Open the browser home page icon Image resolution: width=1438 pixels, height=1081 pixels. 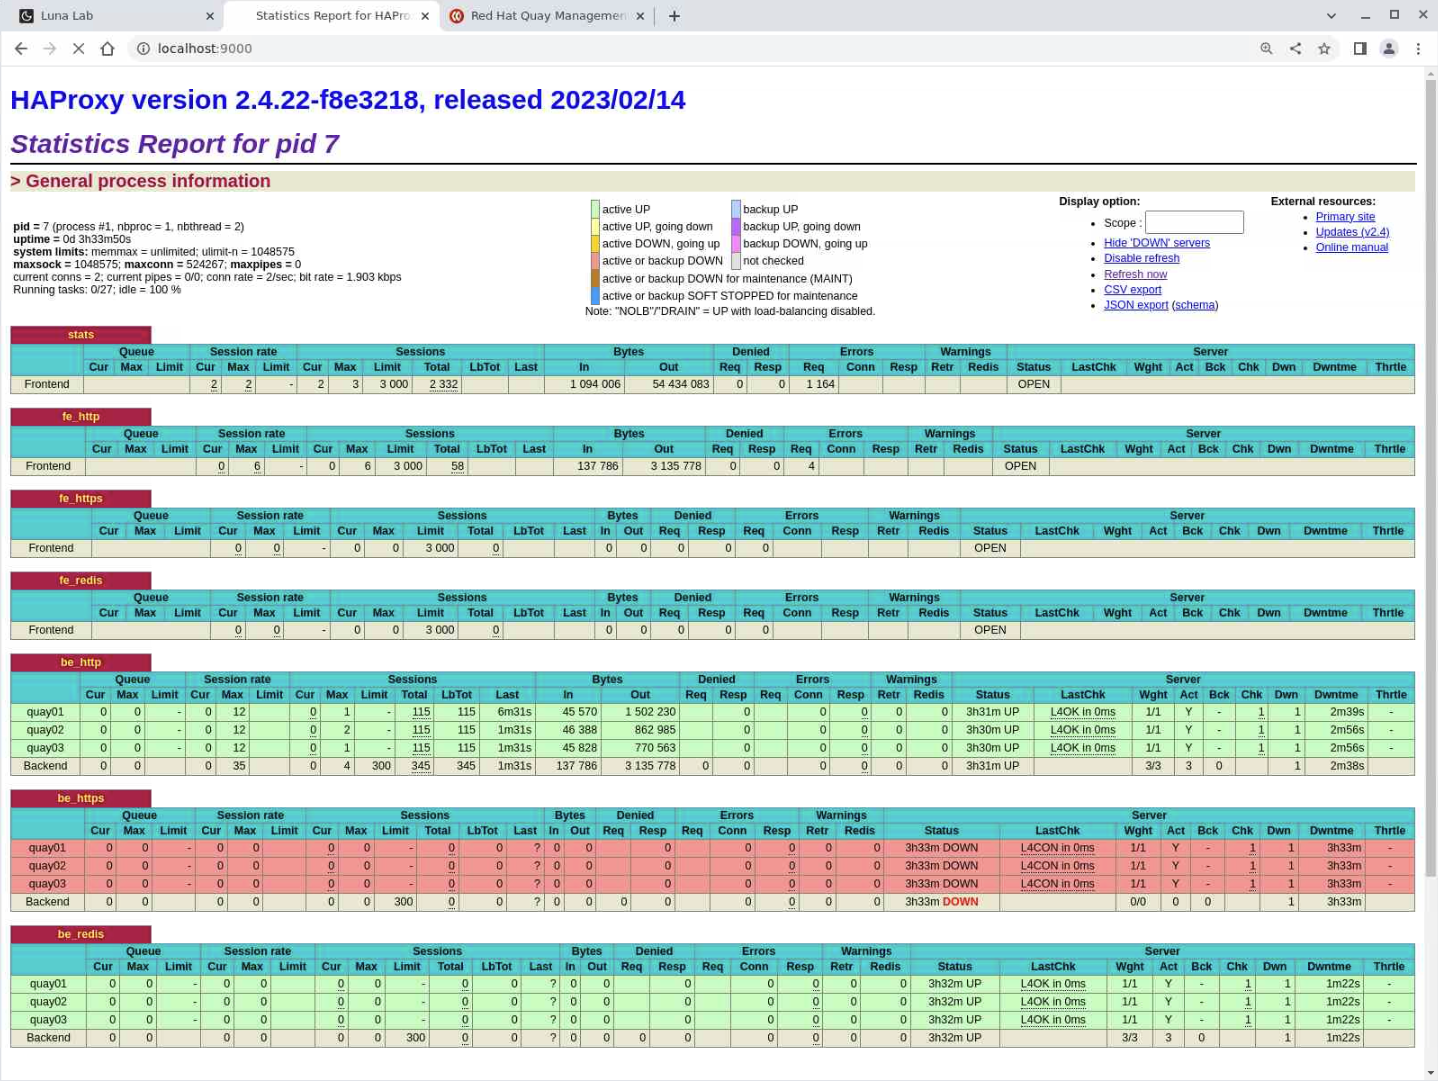107,48
